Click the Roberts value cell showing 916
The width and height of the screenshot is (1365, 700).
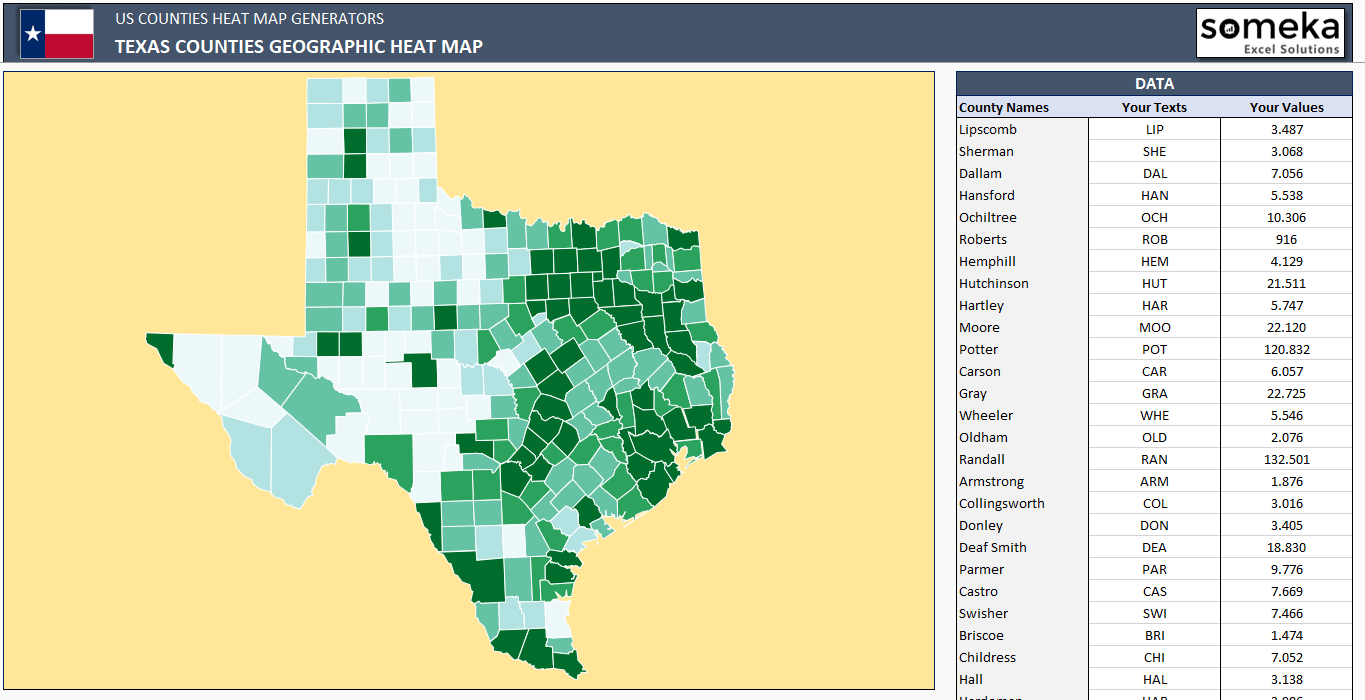click(1287, 239)
